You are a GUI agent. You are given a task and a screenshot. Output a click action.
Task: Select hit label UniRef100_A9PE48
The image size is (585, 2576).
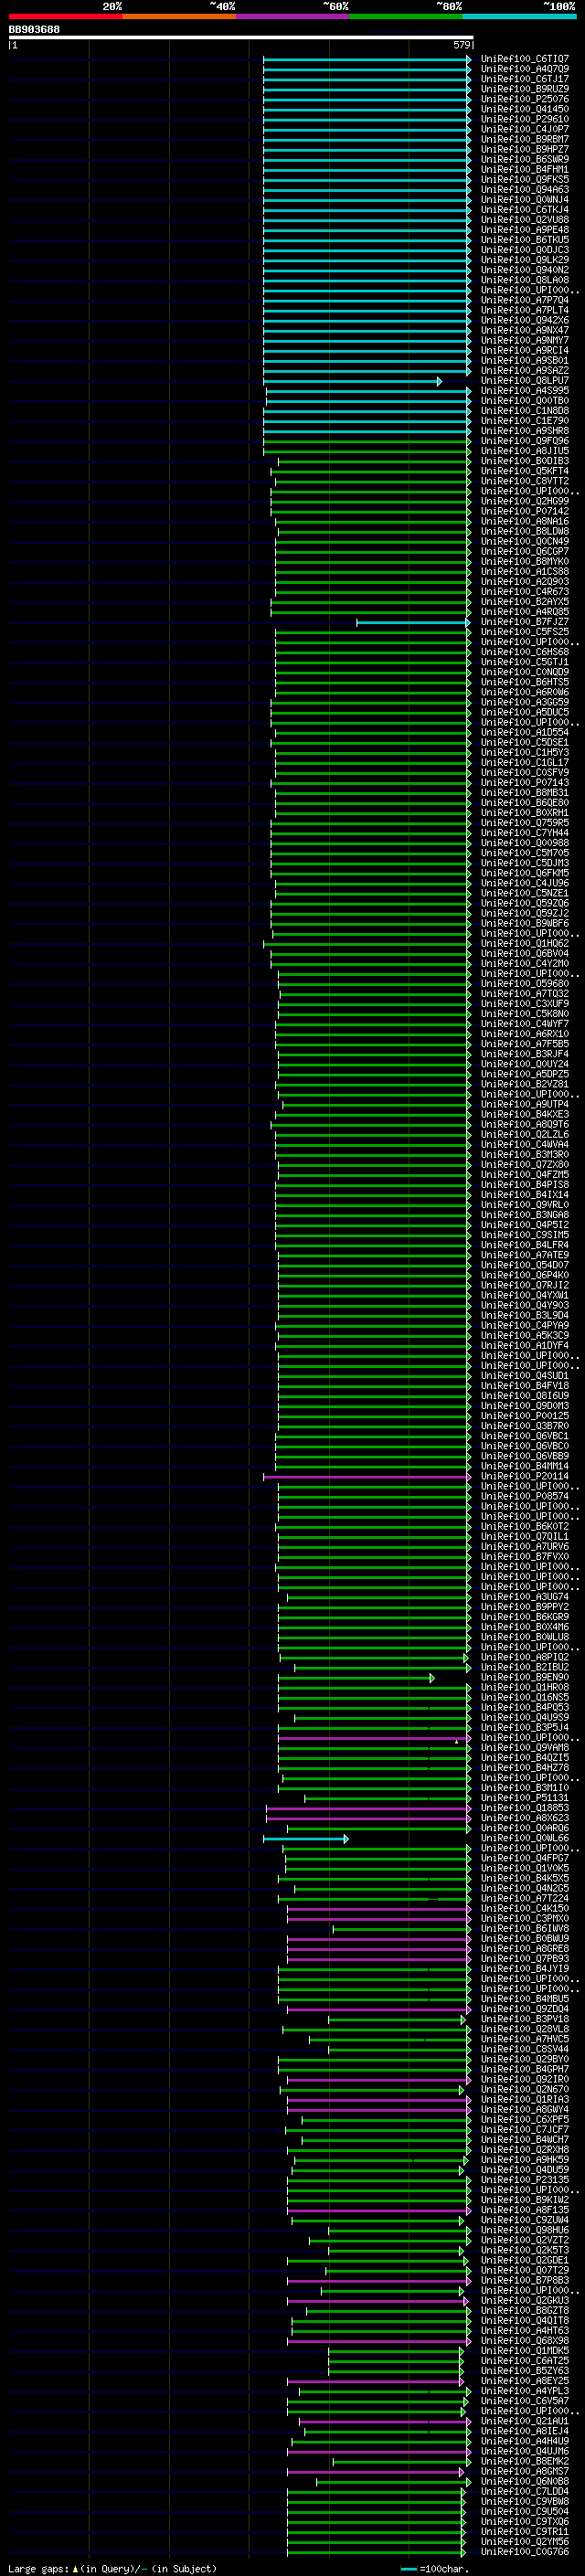click(525, 230)
